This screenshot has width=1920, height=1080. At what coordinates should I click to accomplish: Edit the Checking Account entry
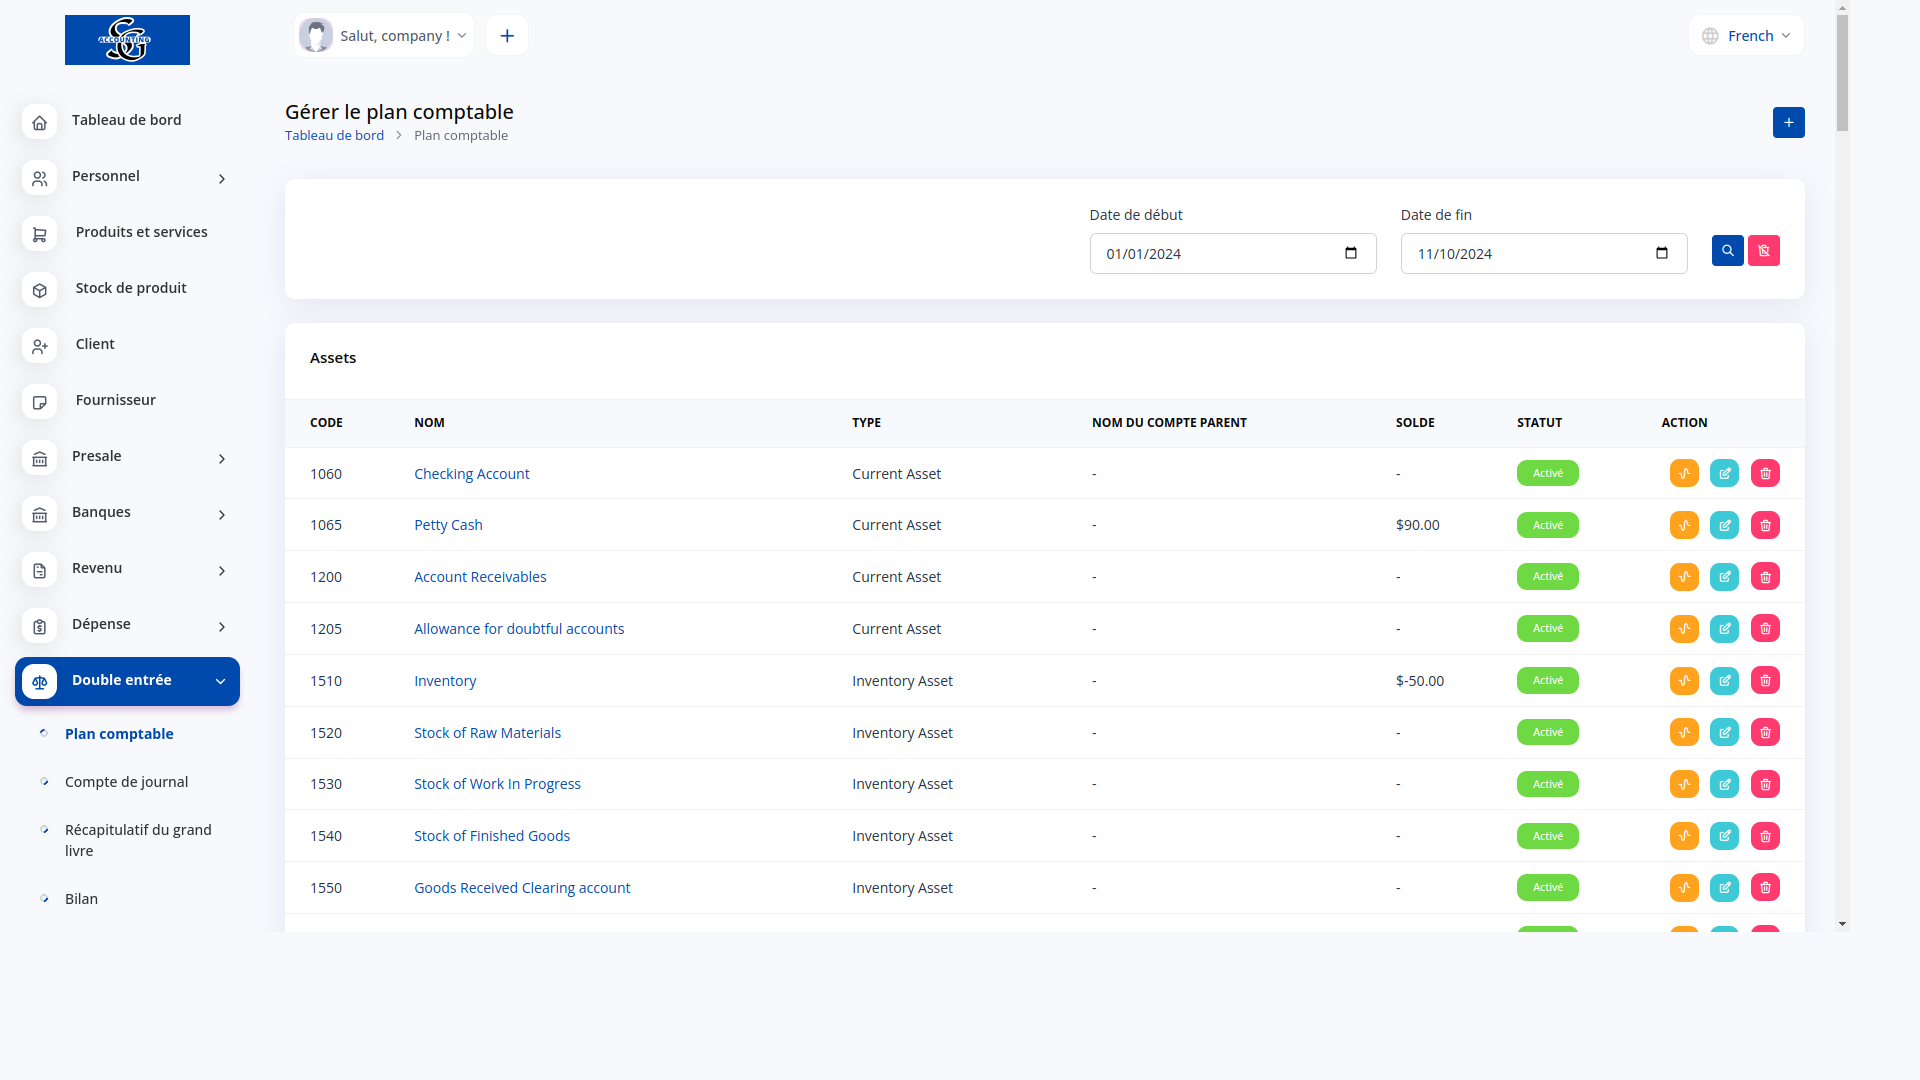click(1724, 473)
